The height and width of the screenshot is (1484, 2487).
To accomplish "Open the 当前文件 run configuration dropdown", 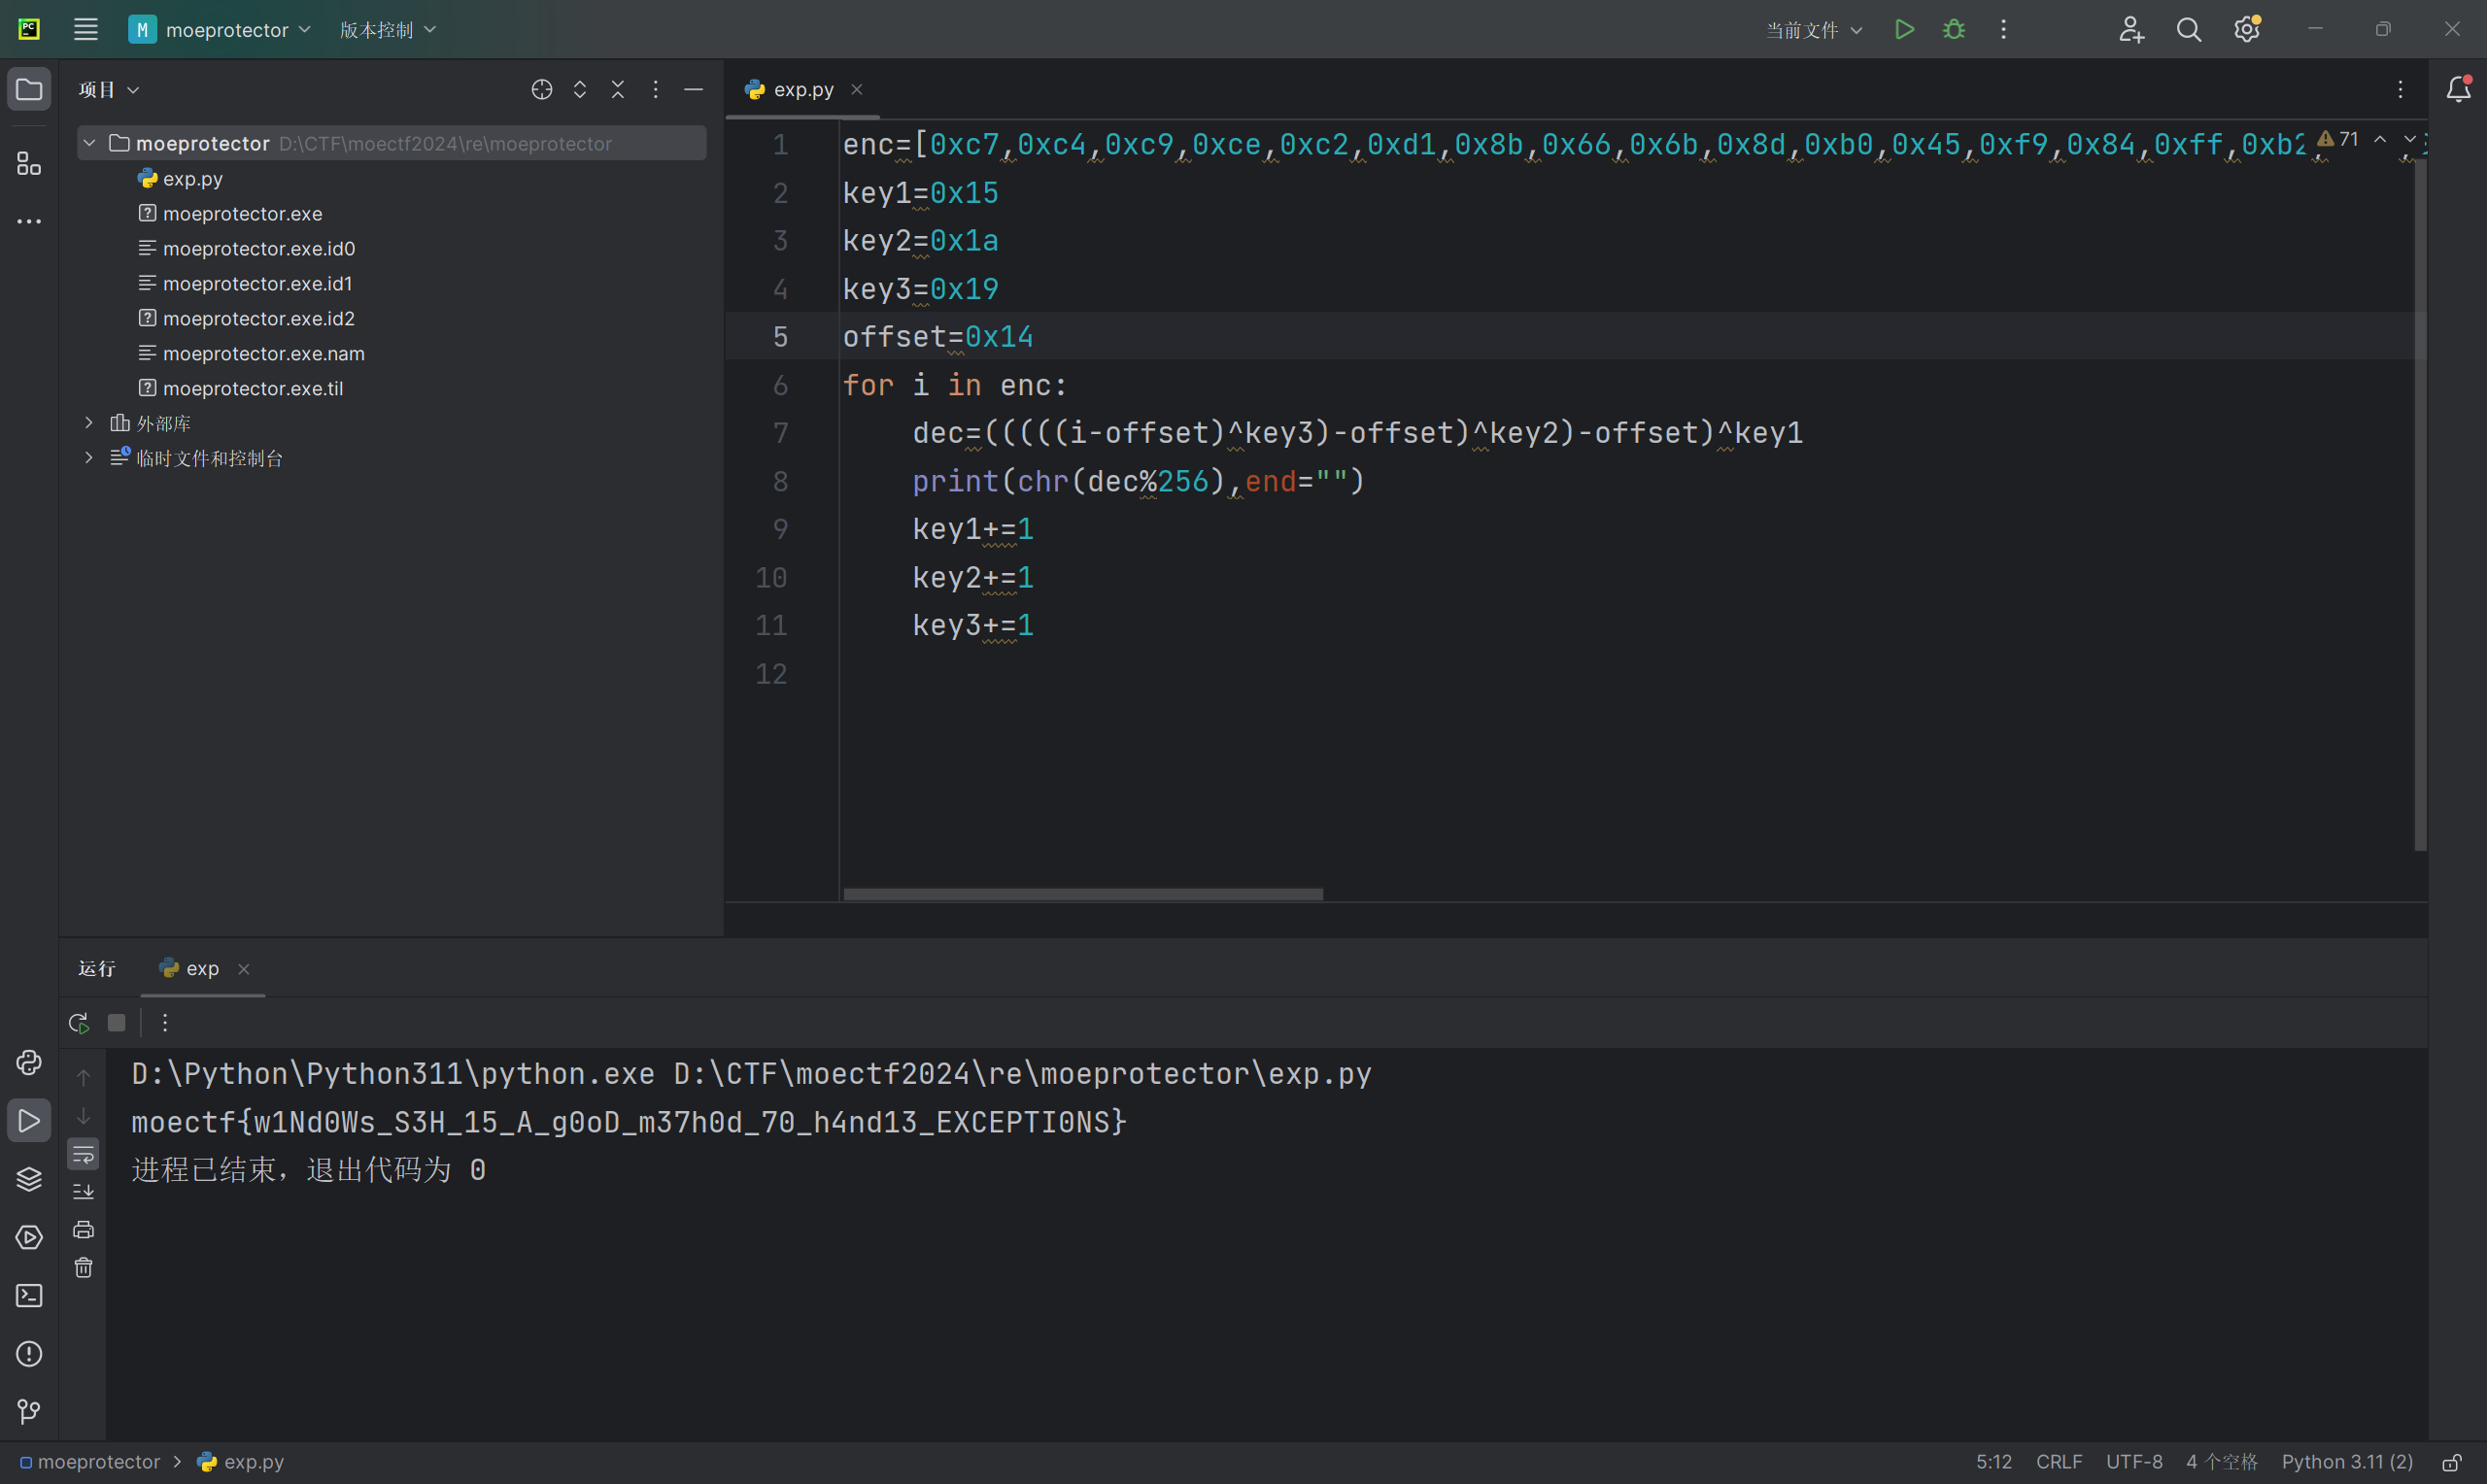I will click(x=1813, y=30).
